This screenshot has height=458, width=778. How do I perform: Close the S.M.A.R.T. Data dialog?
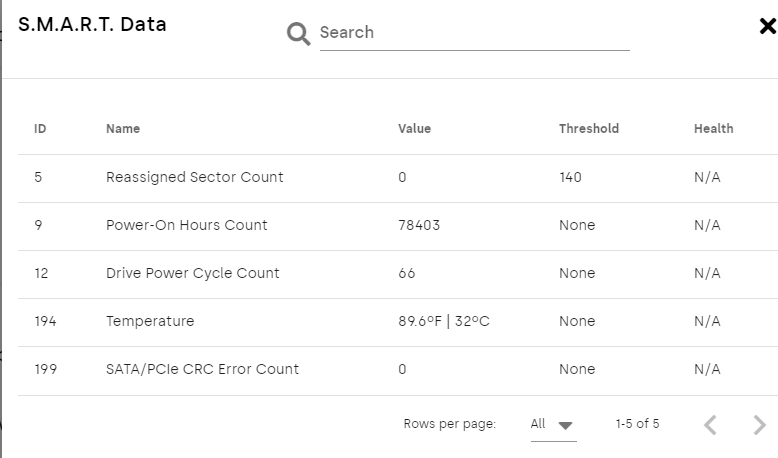tap(767, 27)
